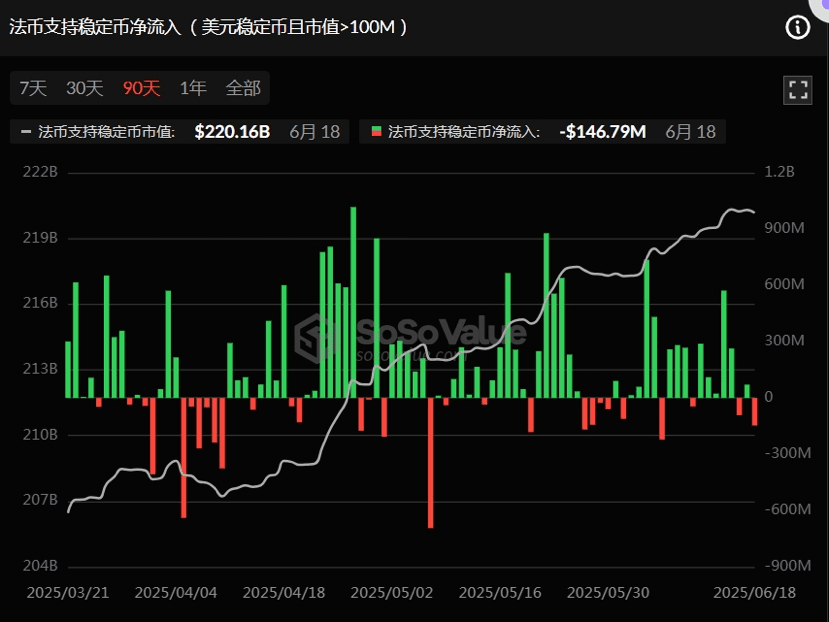Click the -900M right axis label

[788, 566]
